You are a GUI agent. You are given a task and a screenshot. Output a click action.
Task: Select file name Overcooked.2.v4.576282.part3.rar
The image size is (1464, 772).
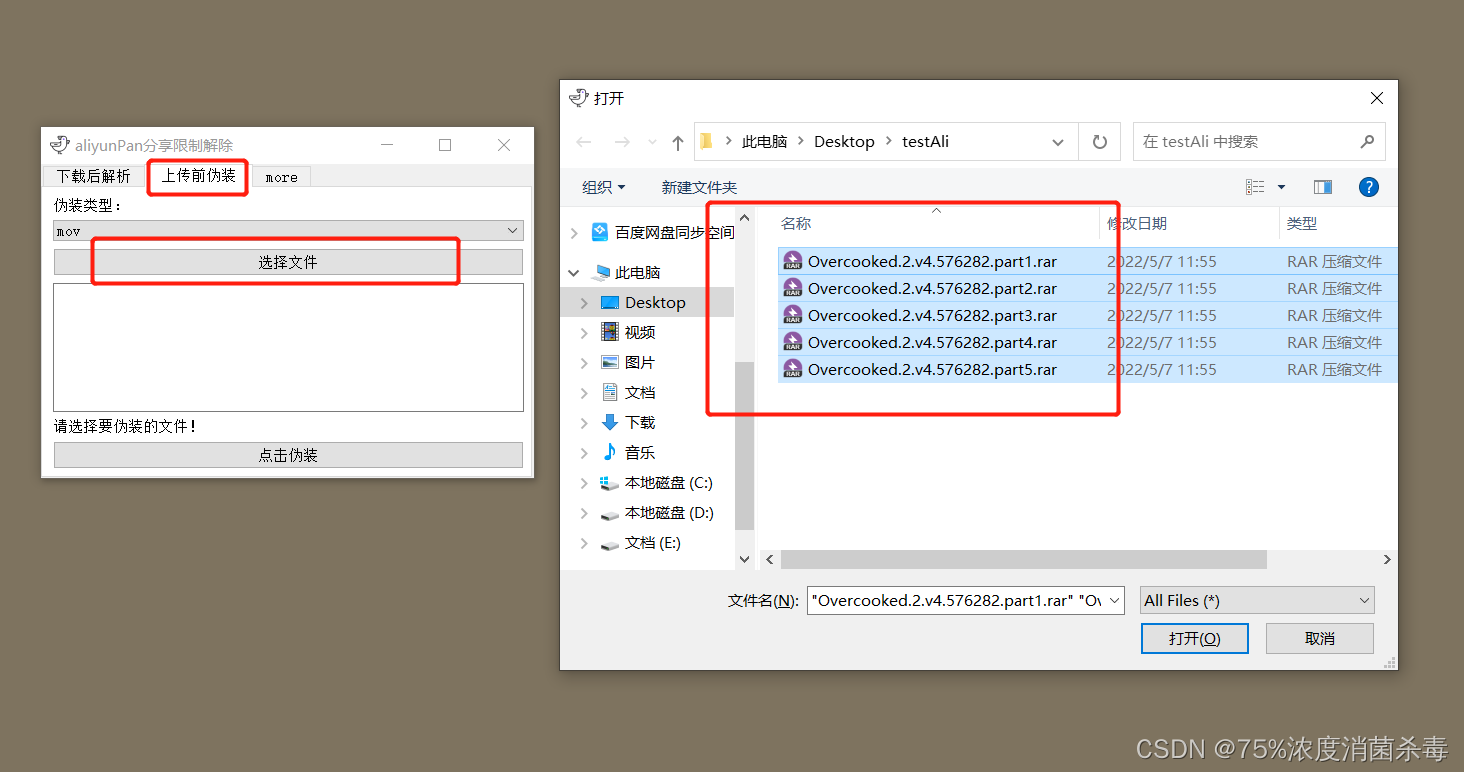932,315
